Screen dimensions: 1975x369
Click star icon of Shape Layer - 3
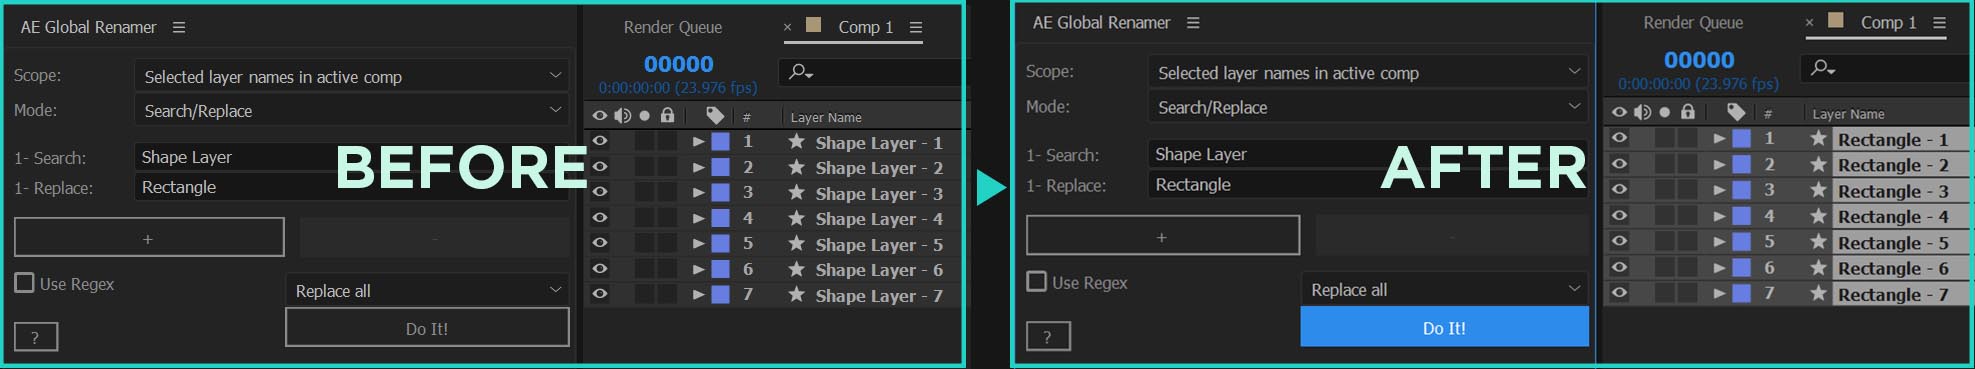(796, 192)
